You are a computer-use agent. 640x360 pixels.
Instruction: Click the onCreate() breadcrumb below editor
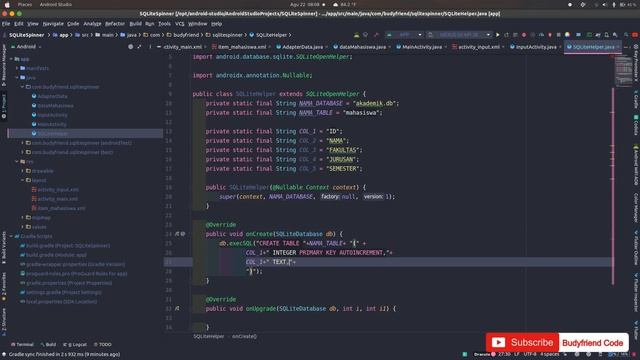point(244,337)
